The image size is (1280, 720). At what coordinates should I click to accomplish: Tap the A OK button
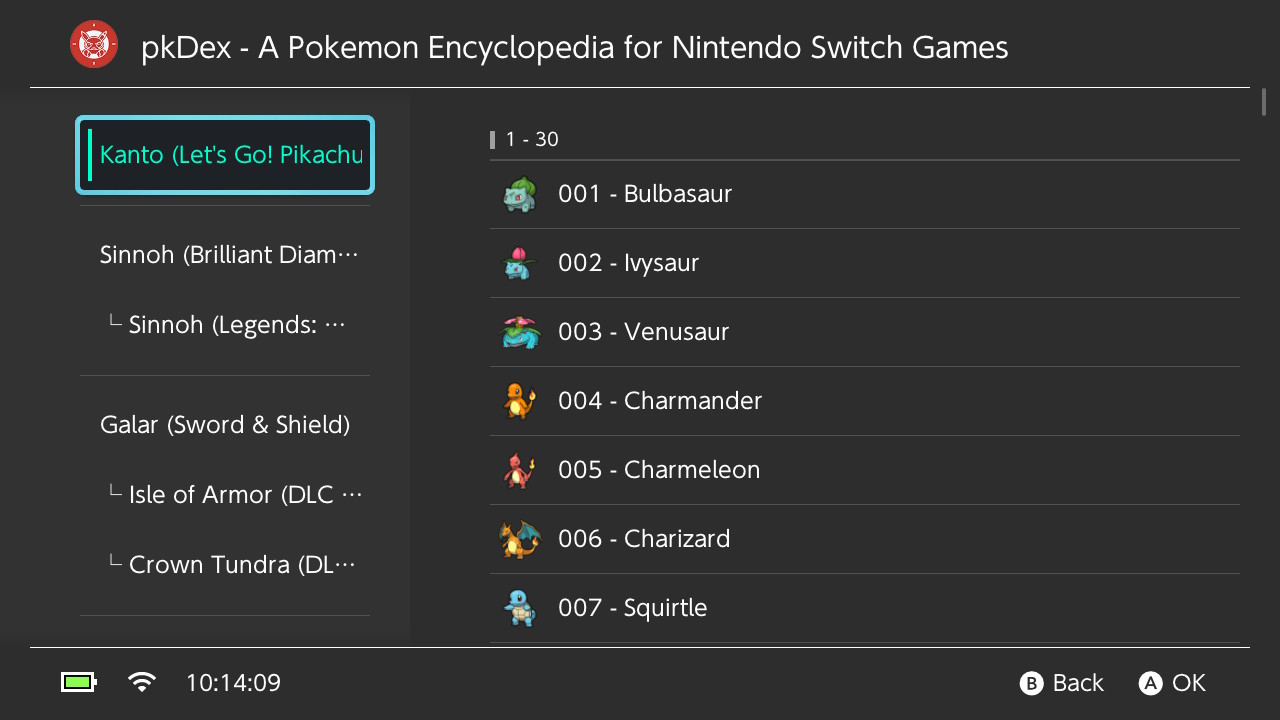pyautogui.click(x=1173, y=683)
